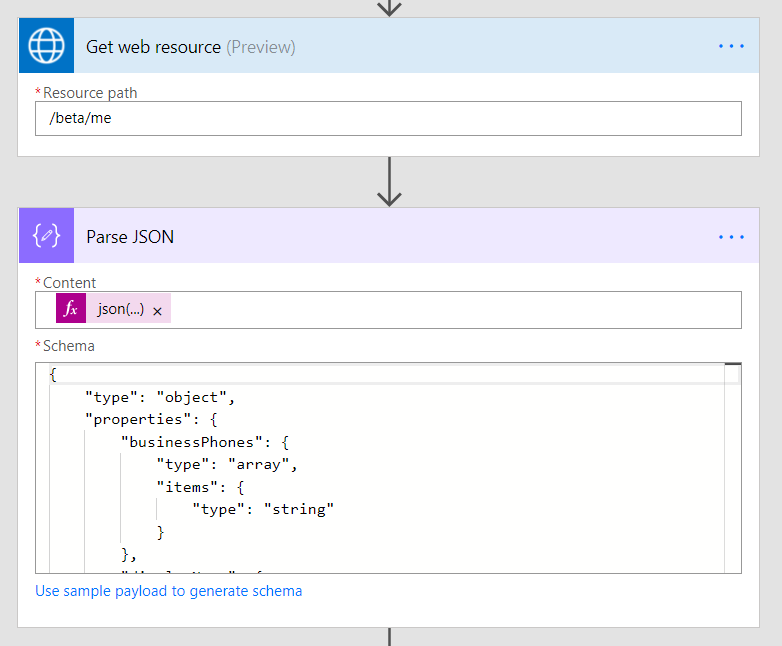The width and height of the screenshot is (782, 646).
Task: Click inside the Resource path field
Action: click(x=388, y=118)
